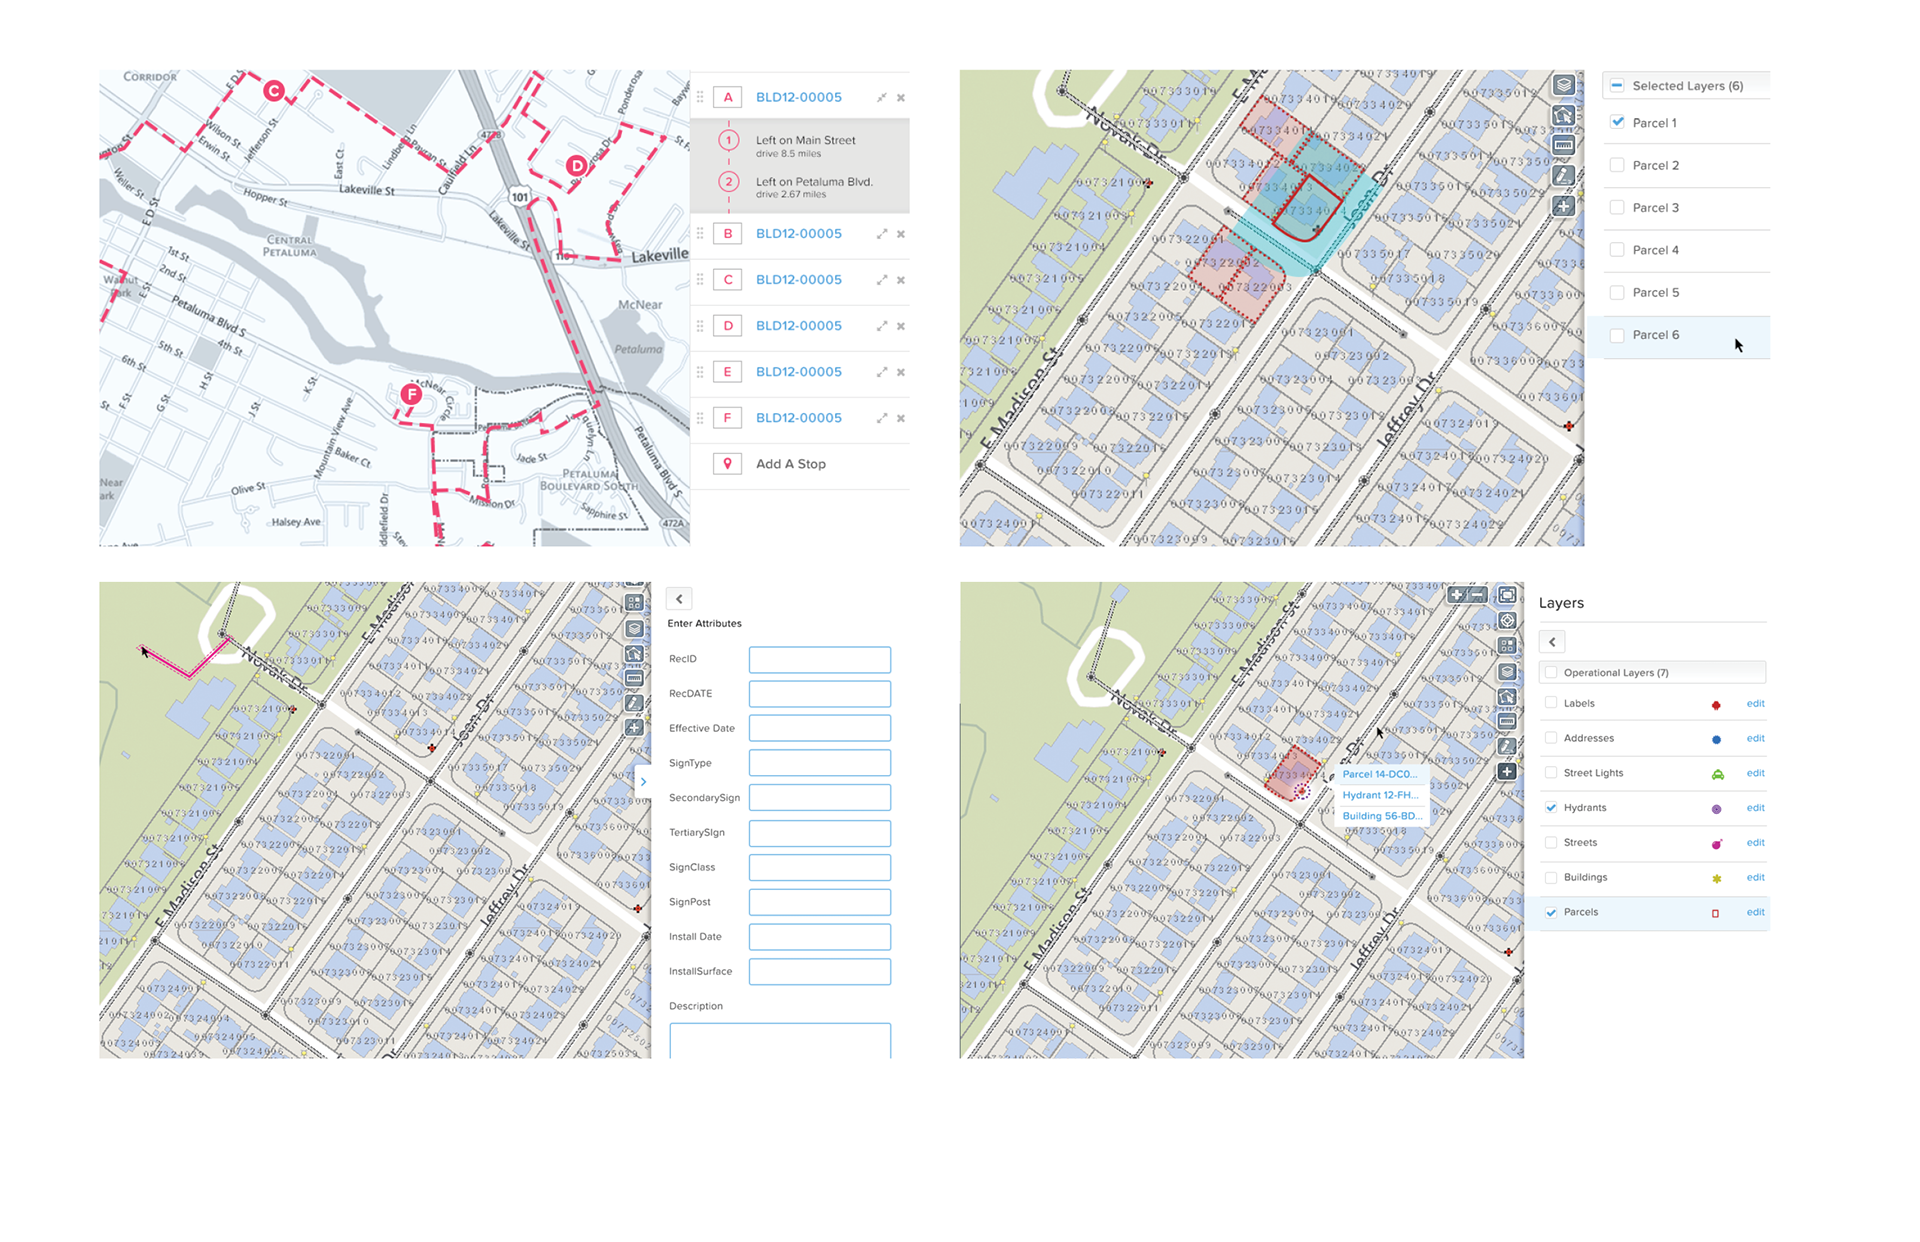Screen dimensions: 1920x1242
Task: Activate ruler tool on Enter Attributes map
Action: (x=634, y=678)
